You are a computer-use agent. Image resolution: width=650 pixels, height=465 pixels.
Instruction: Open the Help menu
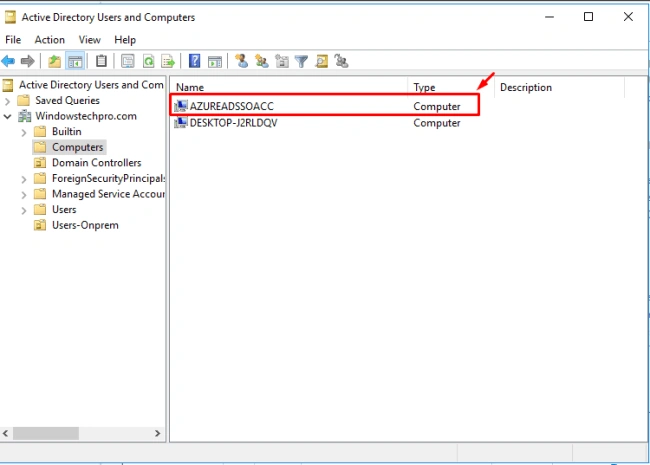(125, 40)
